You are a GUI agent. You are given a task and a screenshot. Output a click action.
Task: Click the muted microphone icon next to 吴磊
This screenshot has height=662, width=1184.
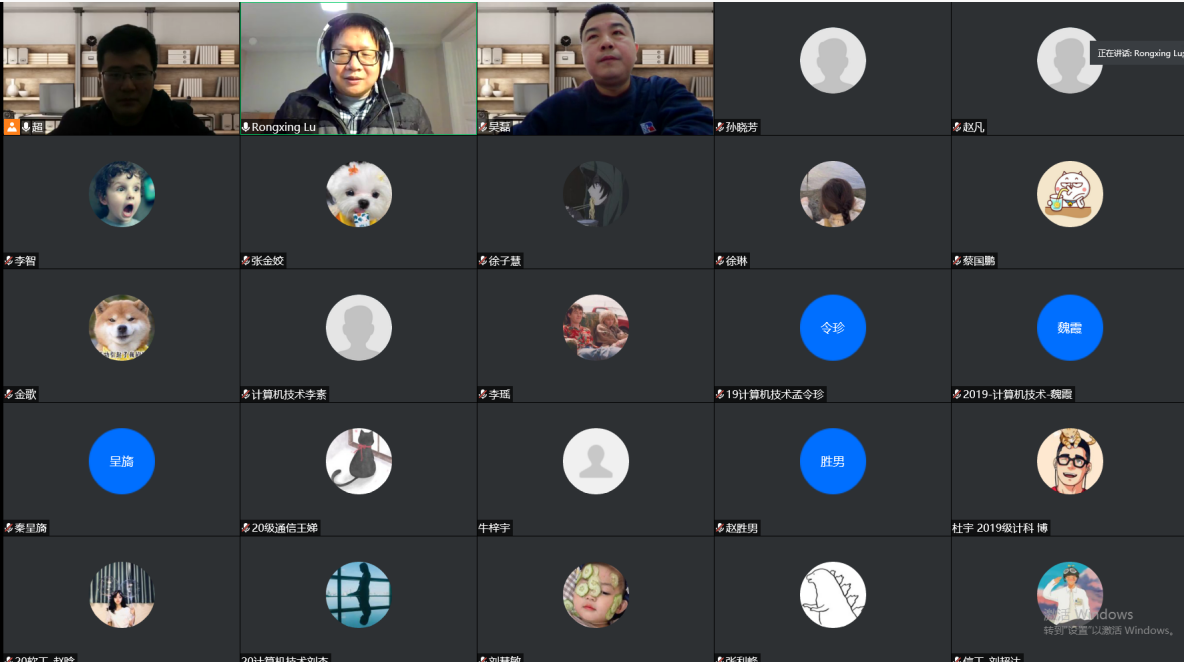click(483, 127)
